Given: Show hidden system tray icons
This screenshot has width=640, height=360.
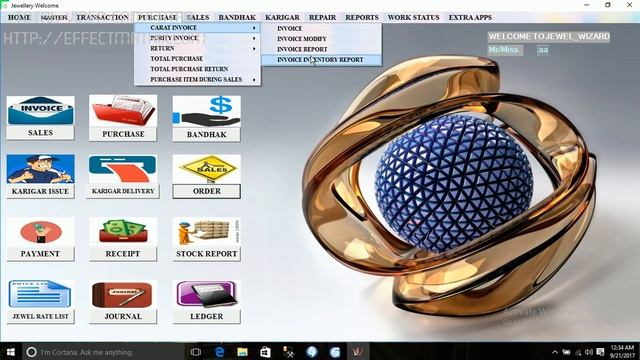Looking at the screenshot, I should coord(555,352).
